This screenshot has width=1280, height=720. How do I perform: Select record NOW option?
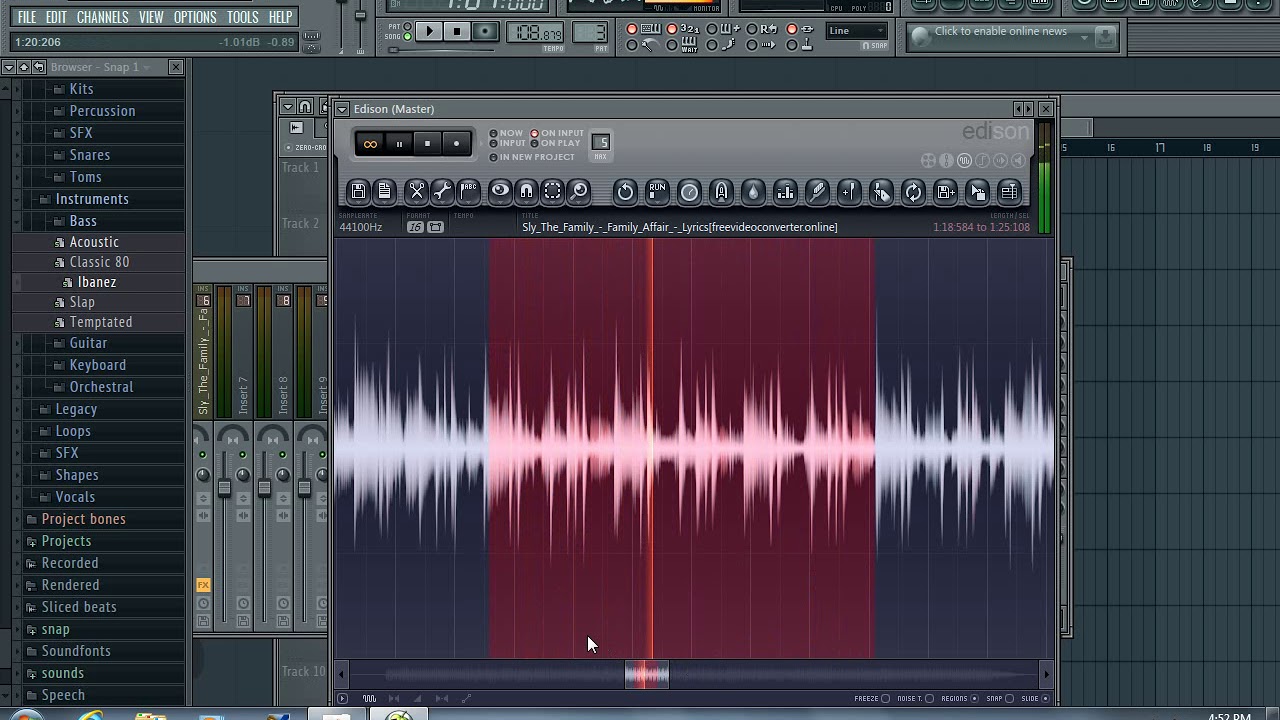click(506, 133)
